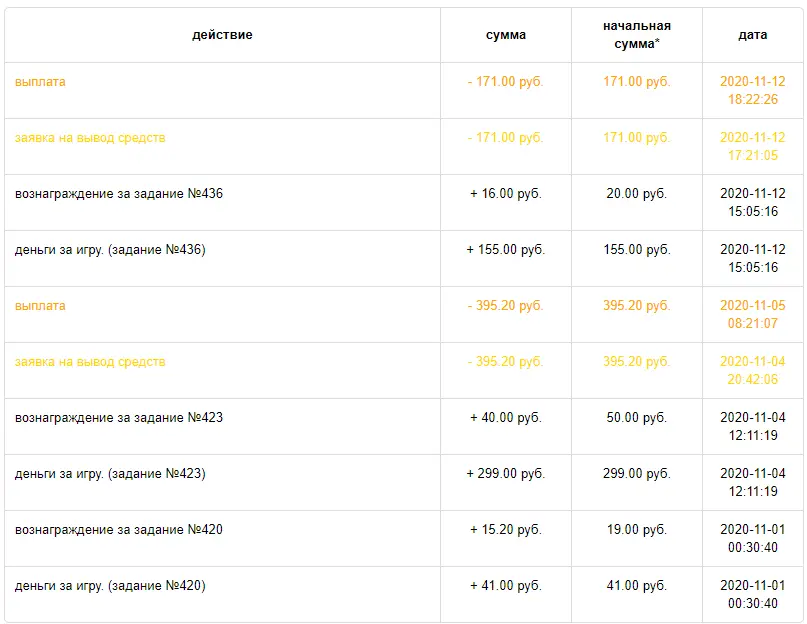Screen dimensions: 807x624
Task: Select "вознаграждение за задание №436"
Action: point(119,194)
